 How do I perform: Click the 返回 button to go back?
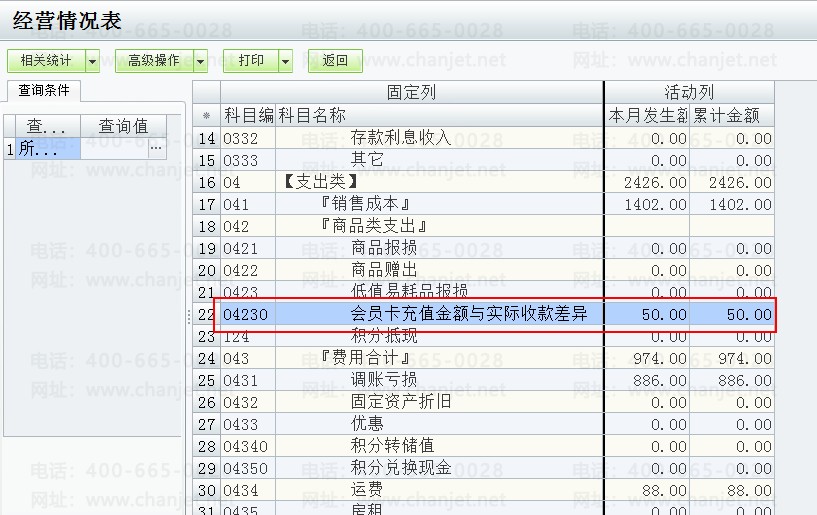coord(335,61)
